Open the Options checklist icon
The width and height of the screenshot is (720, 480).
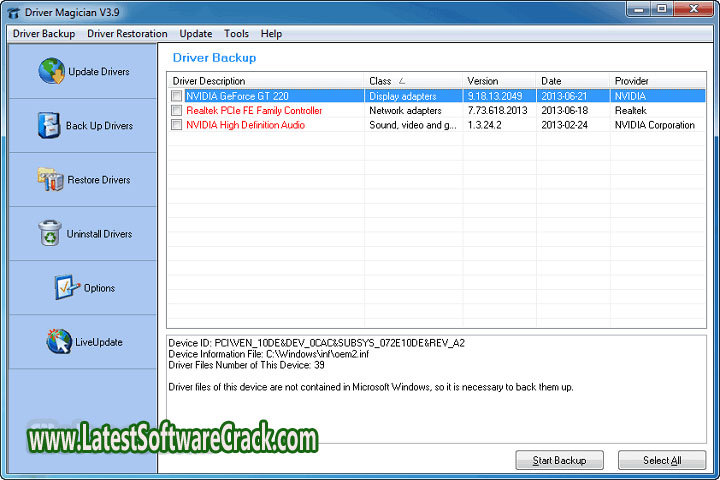coord(66,287)
